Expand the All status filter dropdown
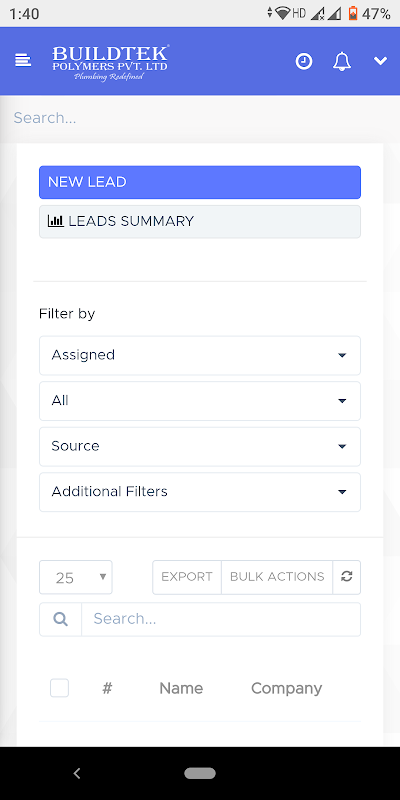This screenshot has height=800, width=400. pyautogui.click(x=200, y=401)
